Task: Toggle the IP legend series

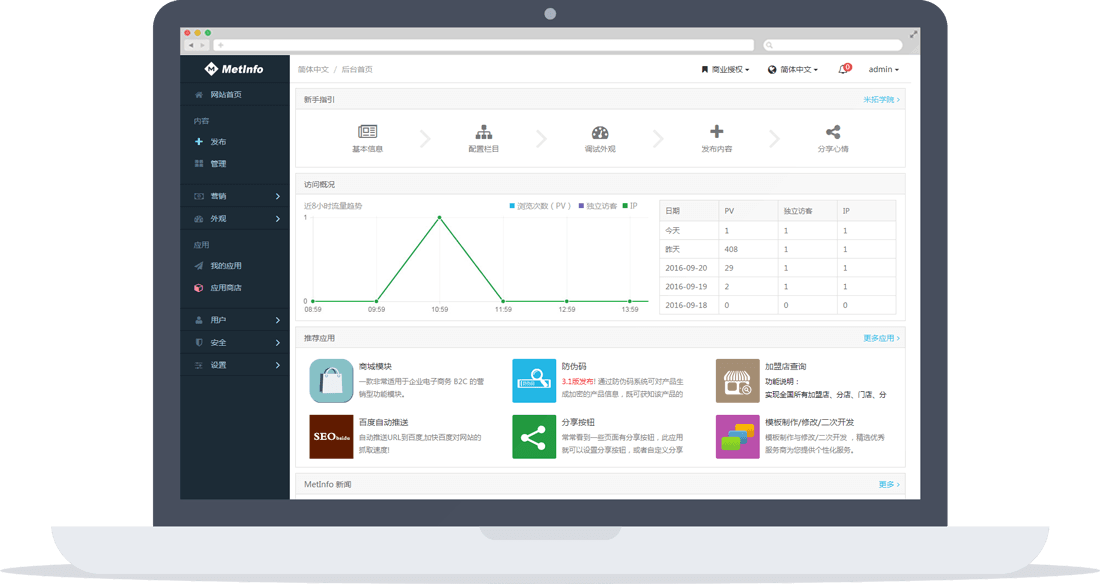Action: pyautogui.click(x=630, y=206)
